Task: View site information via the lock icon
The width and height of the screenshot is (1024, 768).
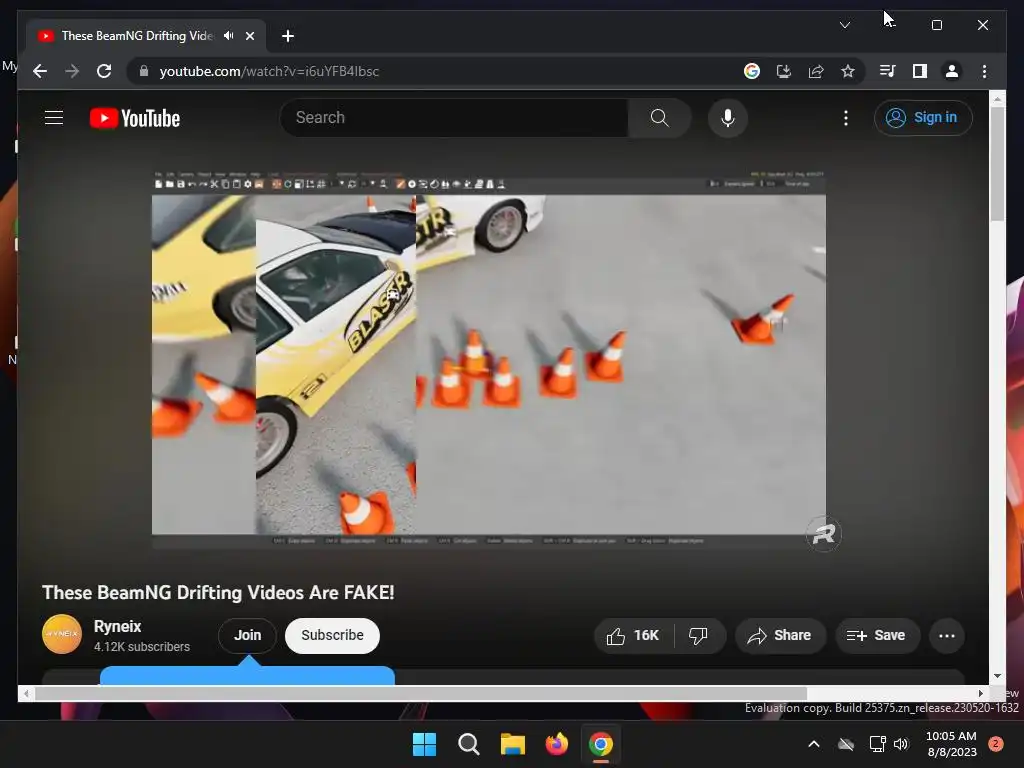Action: [144, 71]
